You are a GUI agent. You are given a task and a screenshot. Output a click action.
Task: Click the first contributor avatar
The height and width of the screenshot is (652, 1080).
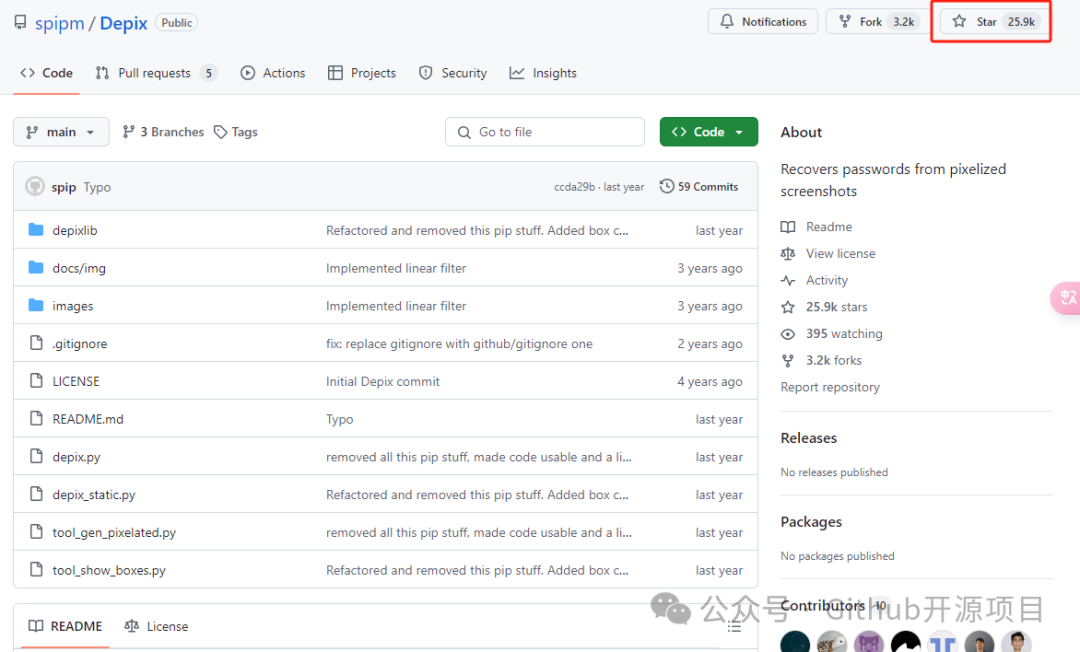click(795, 642)
